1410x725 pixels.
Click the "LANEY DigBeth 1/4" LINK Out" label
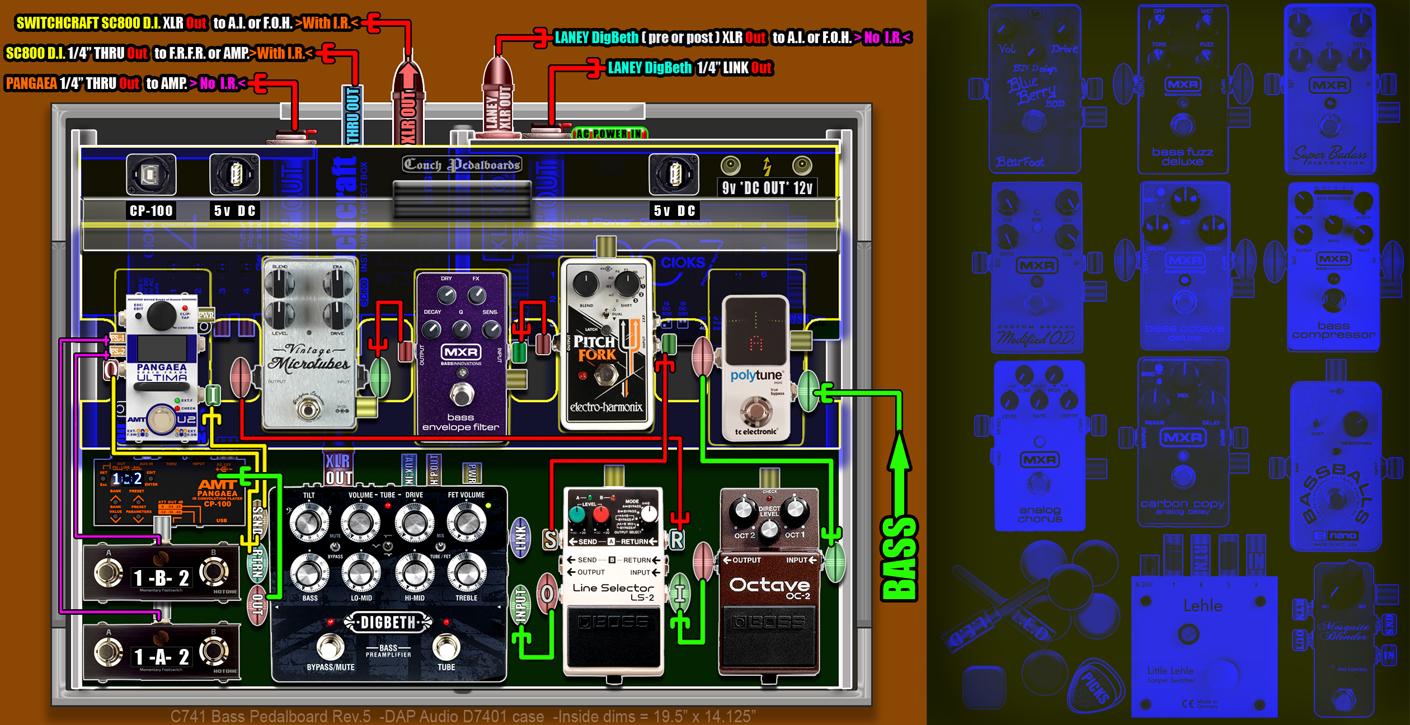690,68
